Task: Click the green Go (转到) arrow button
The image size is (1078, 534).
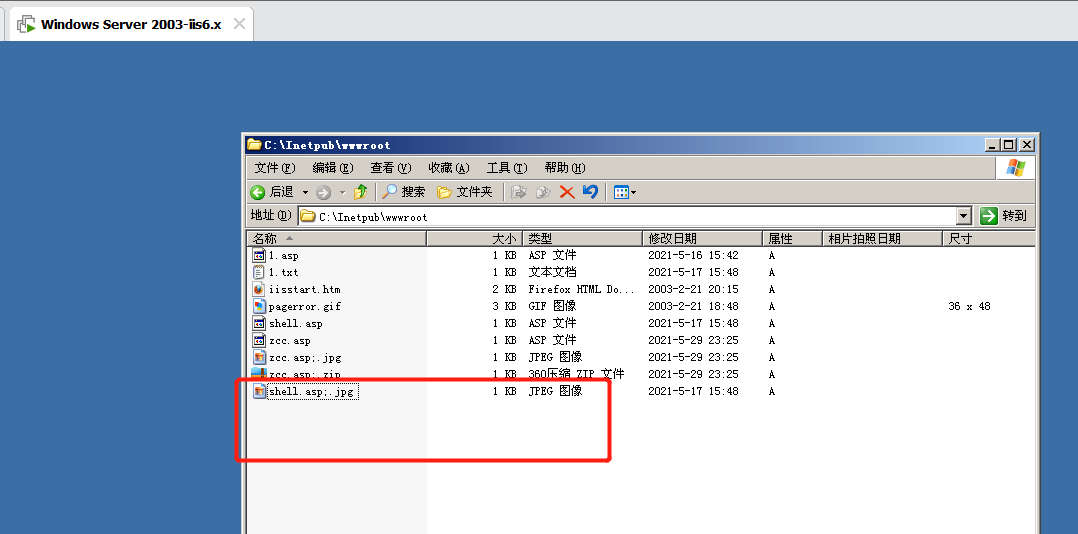Action: point(989,216)
